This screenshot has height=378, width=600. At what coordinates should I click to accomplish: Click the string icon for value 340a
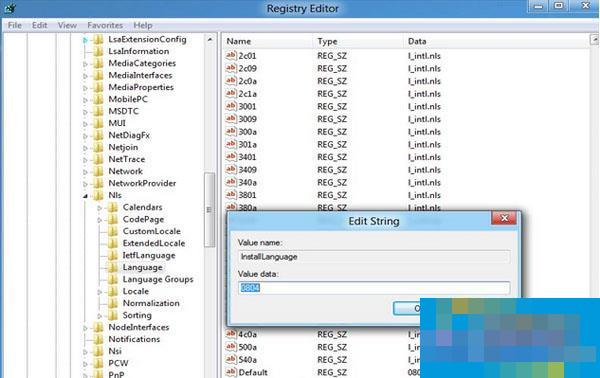(x=231, y=182)
